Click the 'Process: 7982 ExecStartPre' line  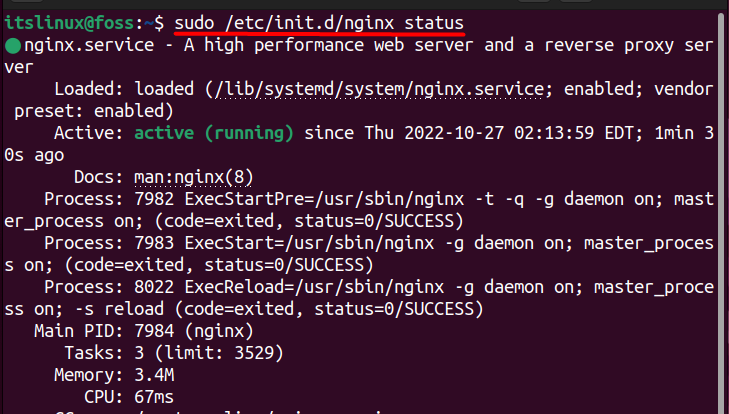click(x=379, y=200)
